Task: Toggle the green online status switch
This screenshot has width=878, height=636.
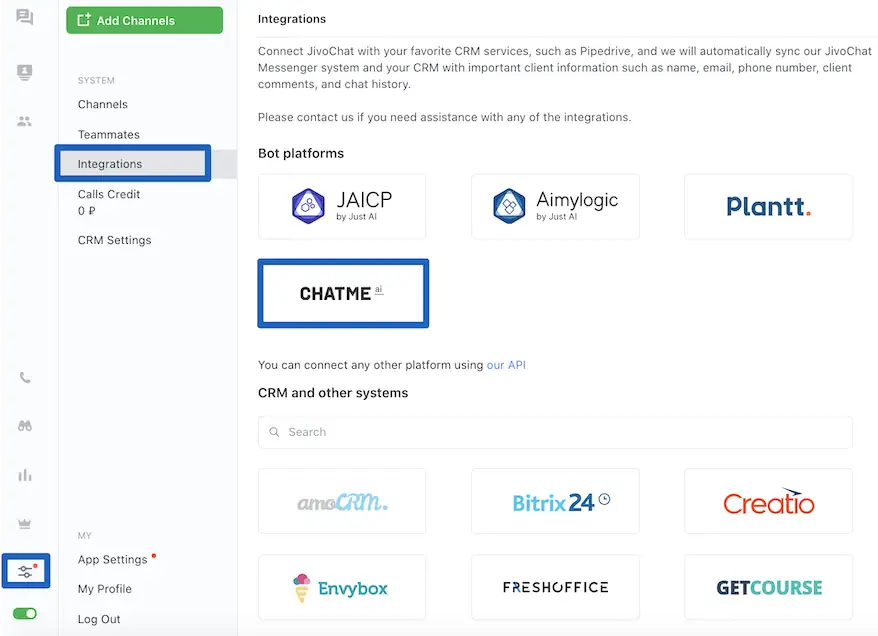Action: (x=25, y=613)
